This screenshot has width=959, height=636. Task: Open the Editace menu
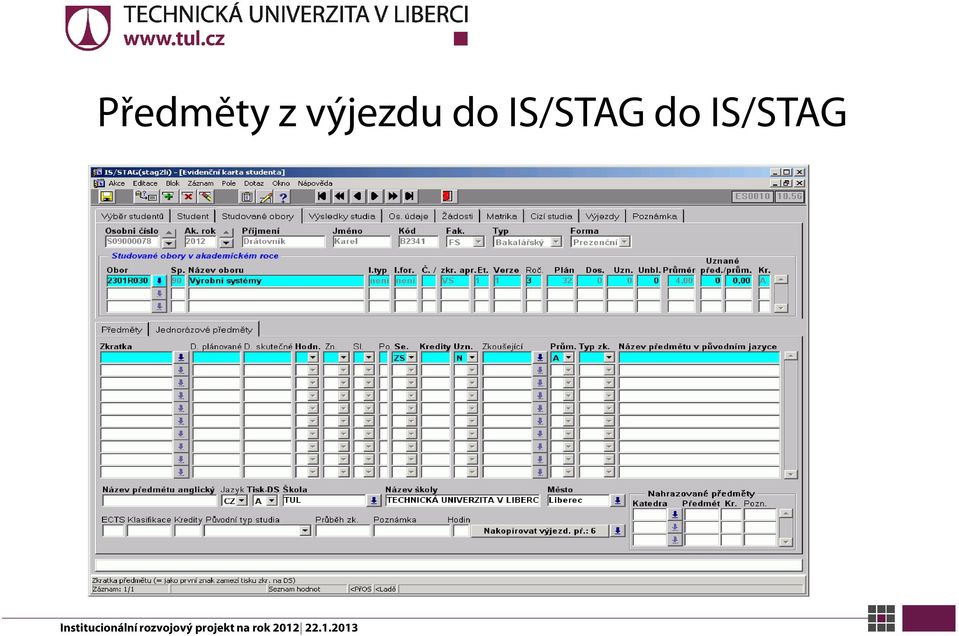point(145,183)
